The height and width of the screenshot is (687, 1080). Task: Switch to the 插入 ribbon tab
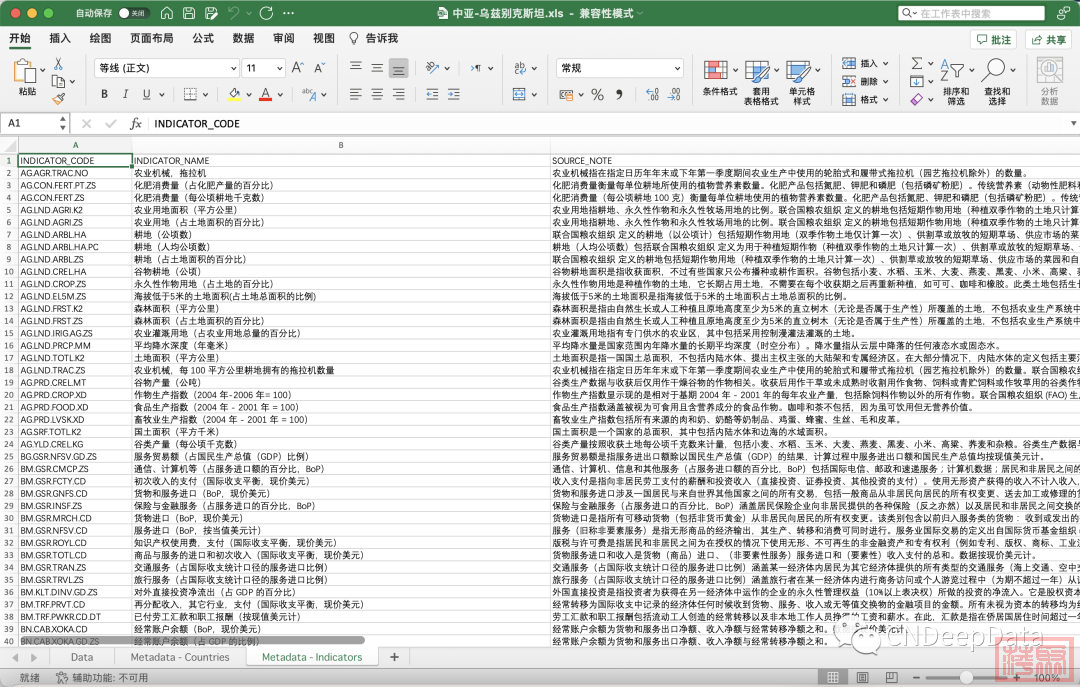(60, 38)
